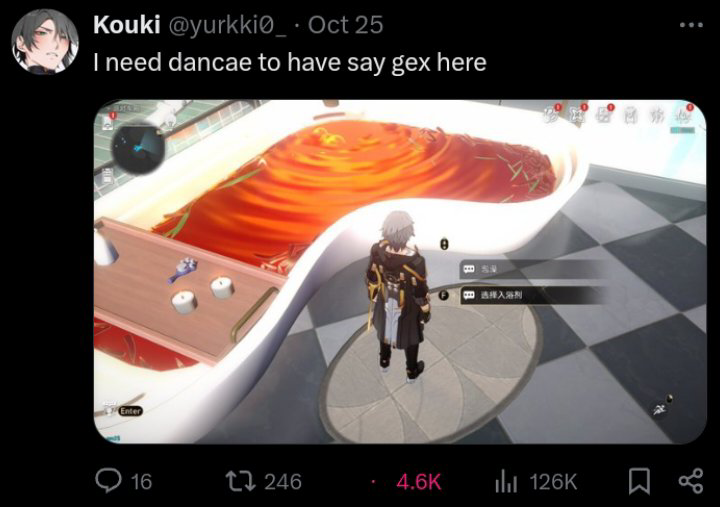Image resolution: width=720 pixels, height=507 pixels.
Task: Click the Enter chat button in game
Action: tap(130, 411)
